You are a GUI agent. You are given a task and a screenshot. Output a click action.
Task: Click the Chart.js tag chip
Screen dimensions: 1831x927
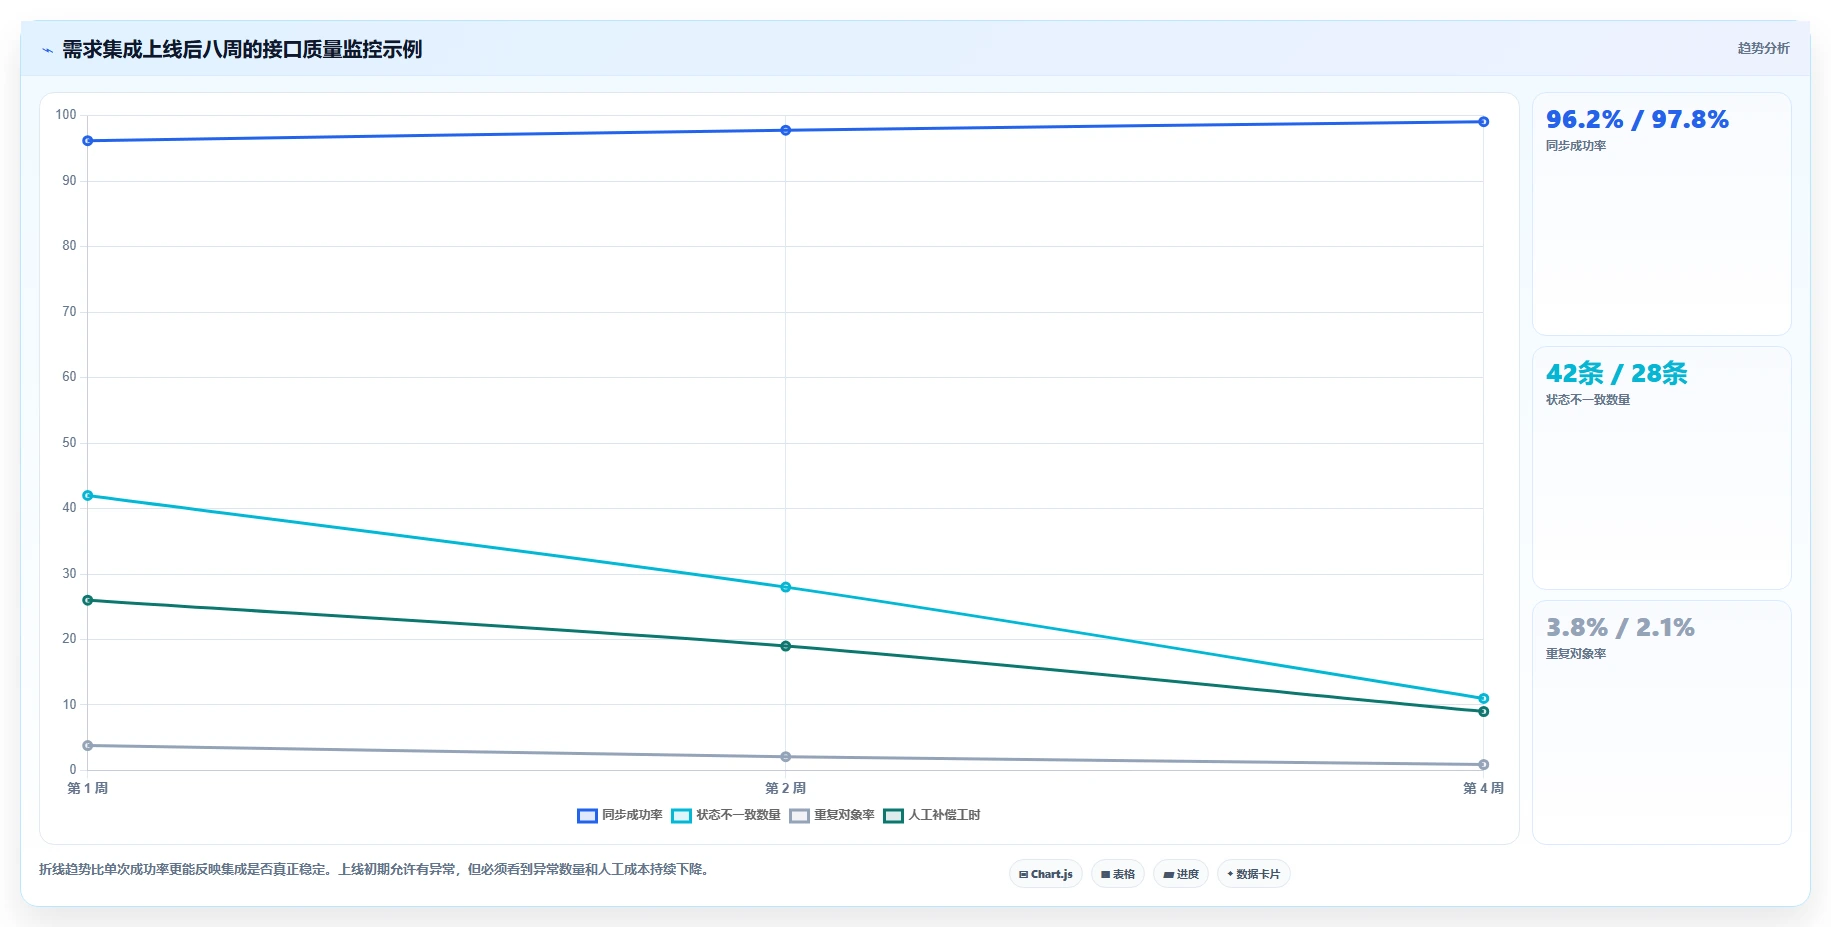(x=1046, y=874)
